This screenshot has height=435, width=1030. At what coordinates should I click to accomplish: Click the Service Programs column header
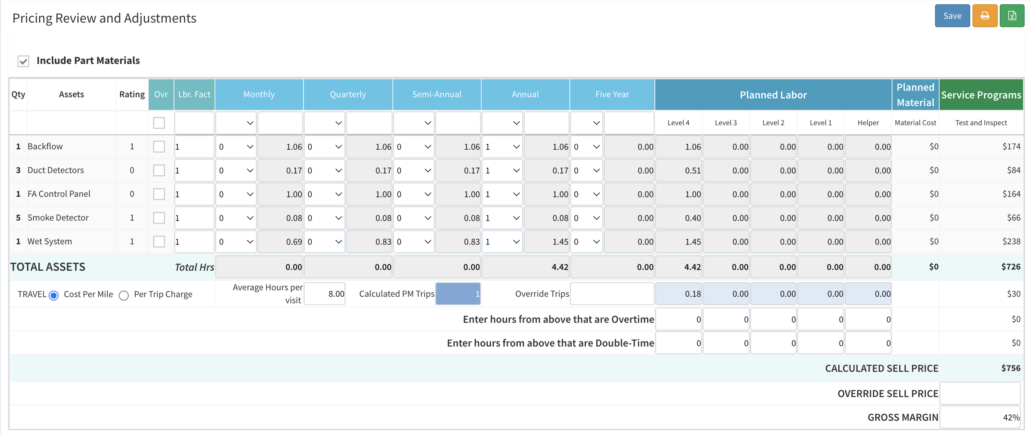click(x=981, y=94)
